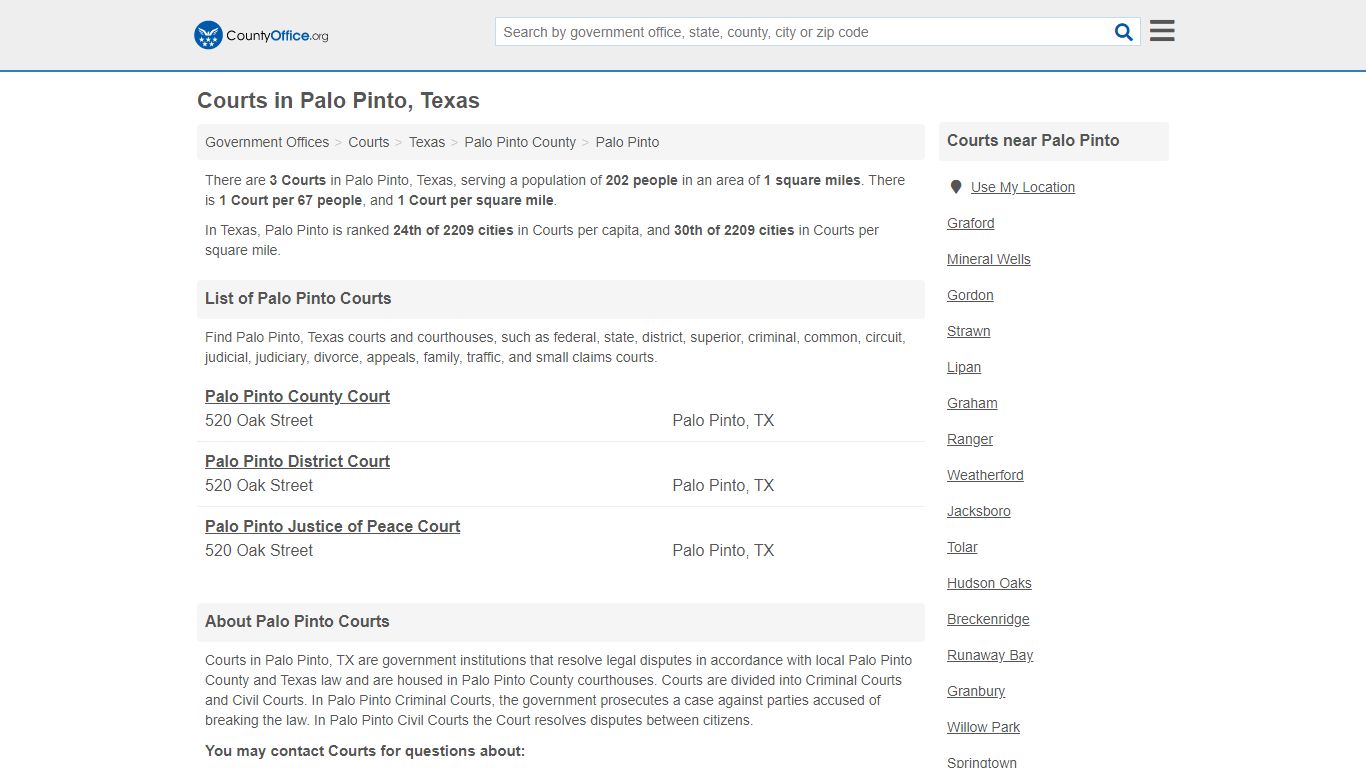Click the 'You may contact Courts' text
Screen dimensions: 1366x768
click(x=365, y=751)
